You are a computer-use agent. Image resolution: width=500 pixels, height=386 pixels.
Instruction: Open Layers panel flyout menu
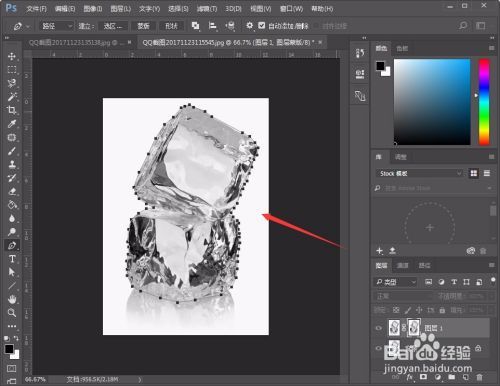(492, 265)
